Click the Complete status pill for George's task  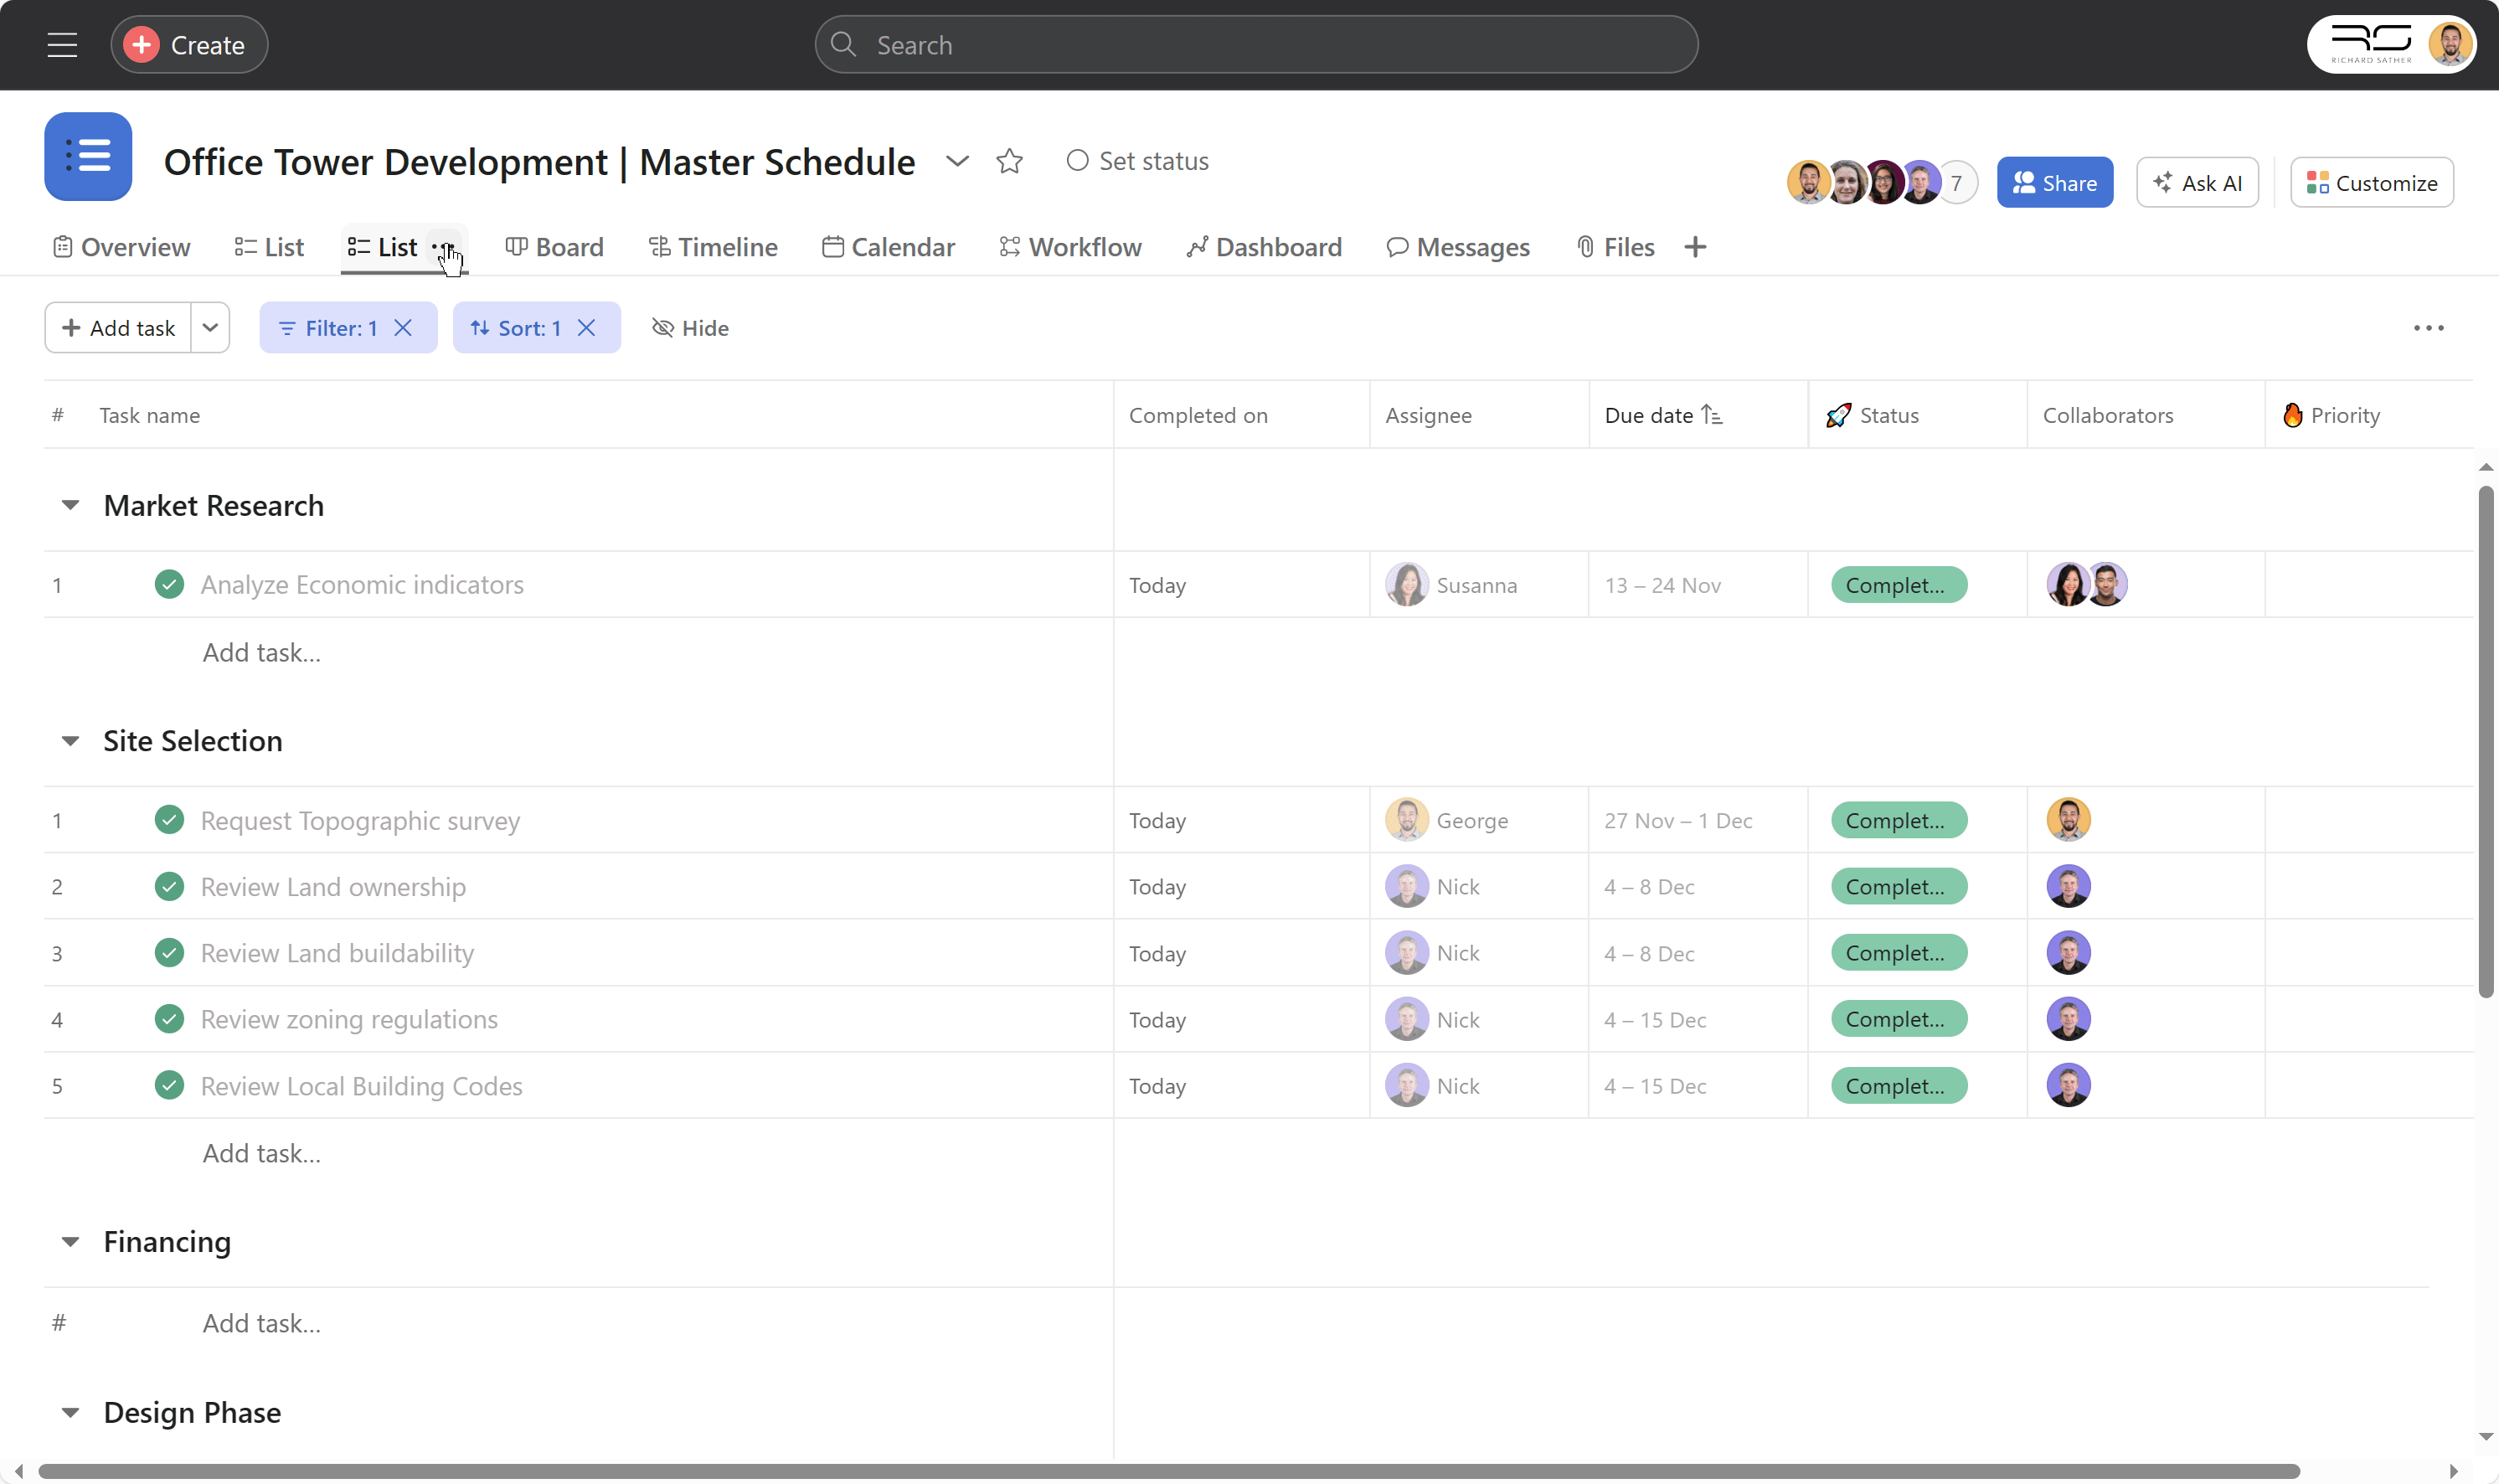point(1898,820)
